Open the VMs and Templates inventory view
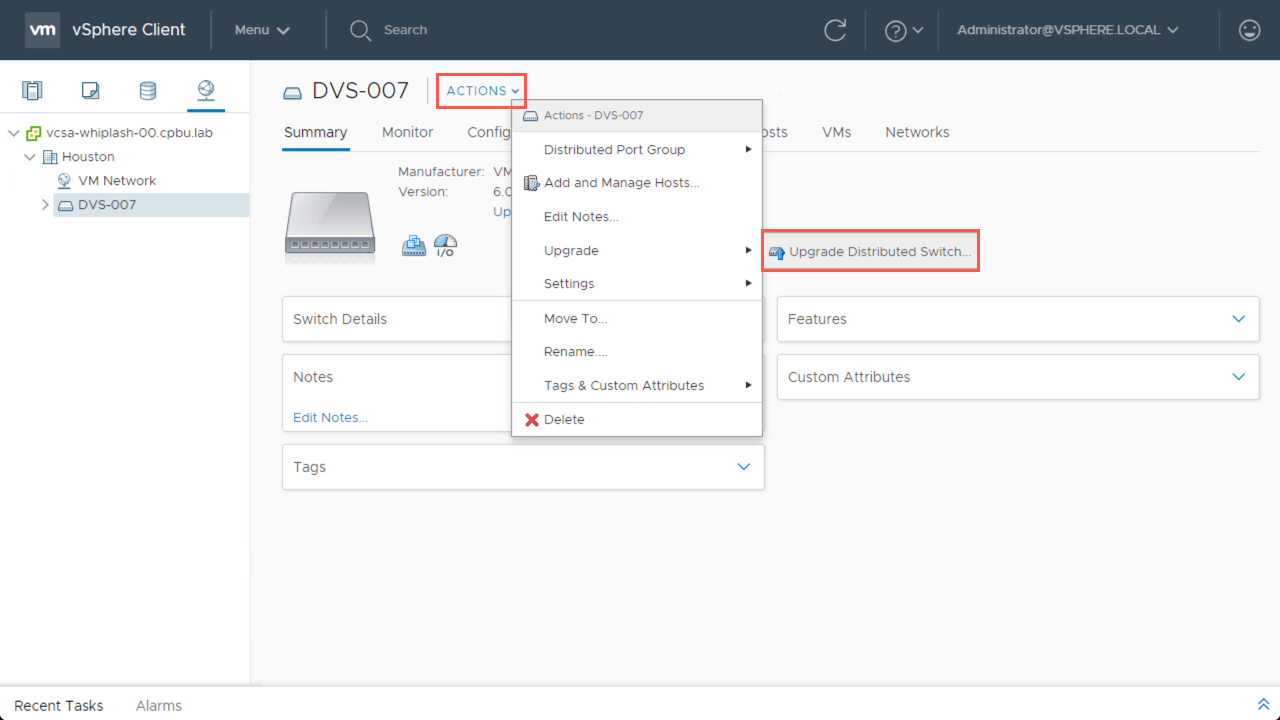The image size is (1280, 720). coord(90,91)
